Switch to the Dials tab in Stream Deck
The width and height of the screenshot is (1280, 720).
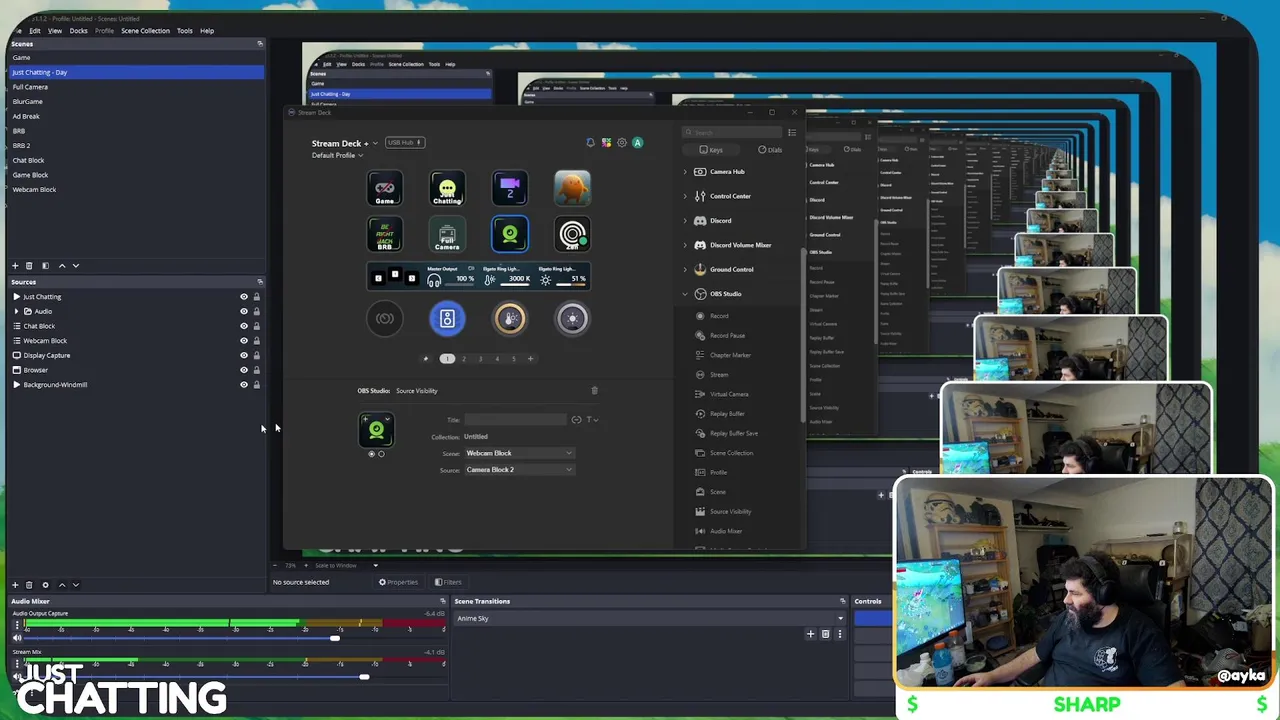[x=770, y=150]
